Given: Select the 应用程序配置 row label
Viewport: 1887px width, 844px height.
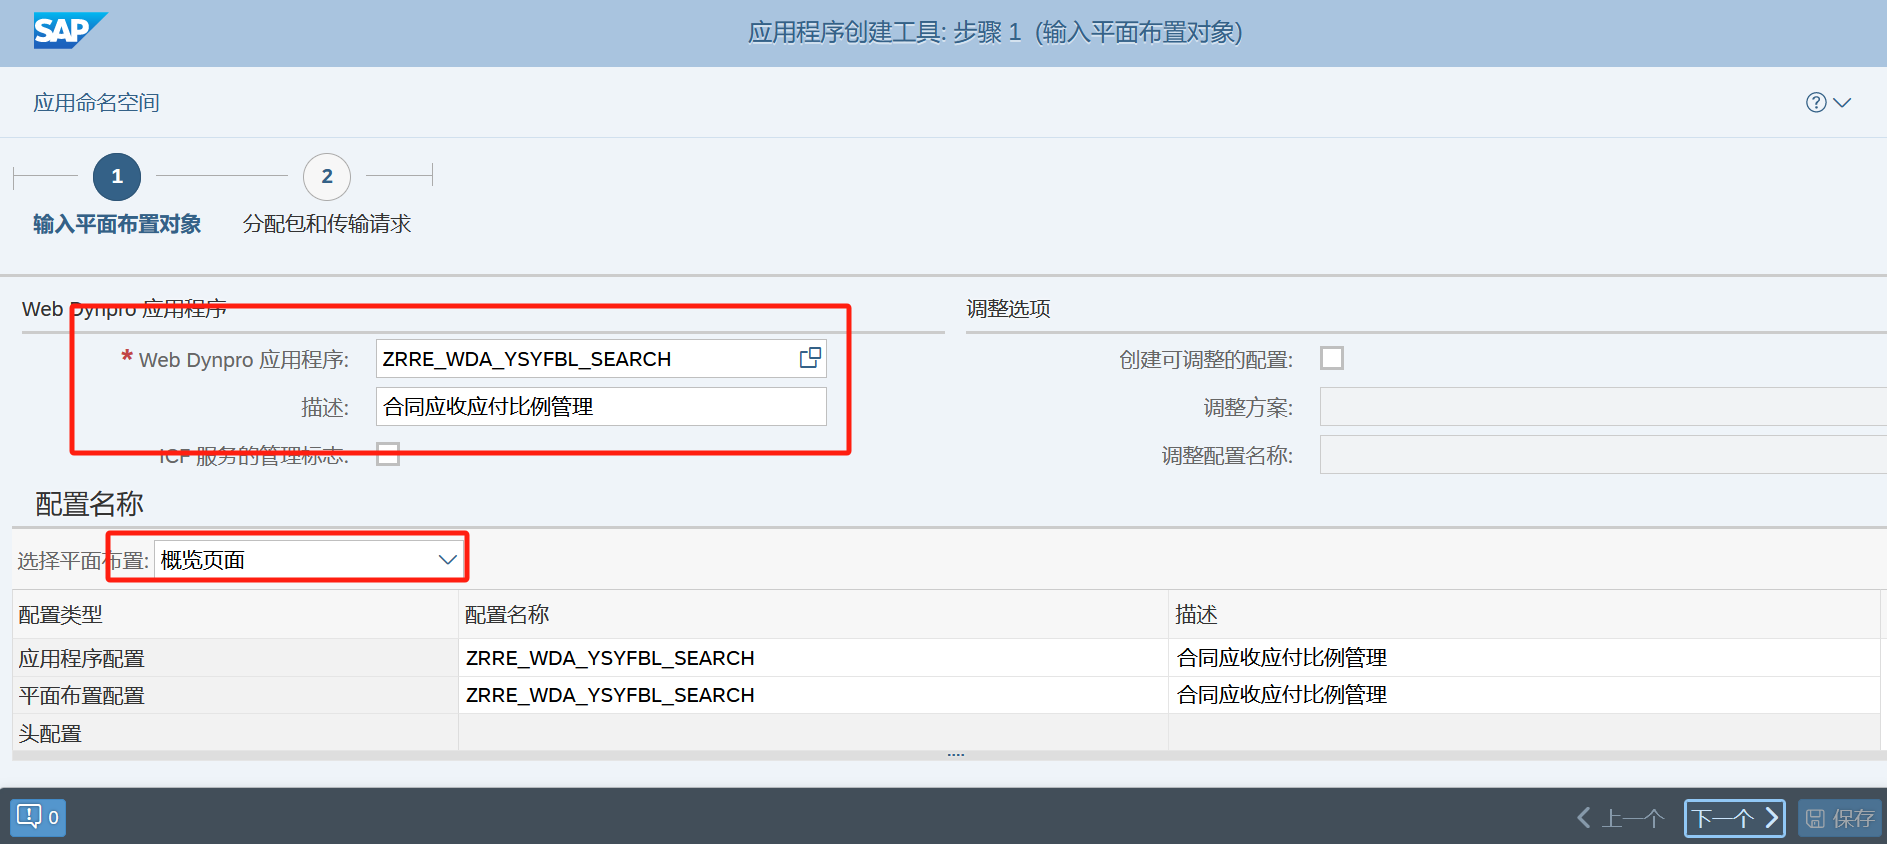Looking at the screenshot, I should pyautogui.click(x=82, y=659).
